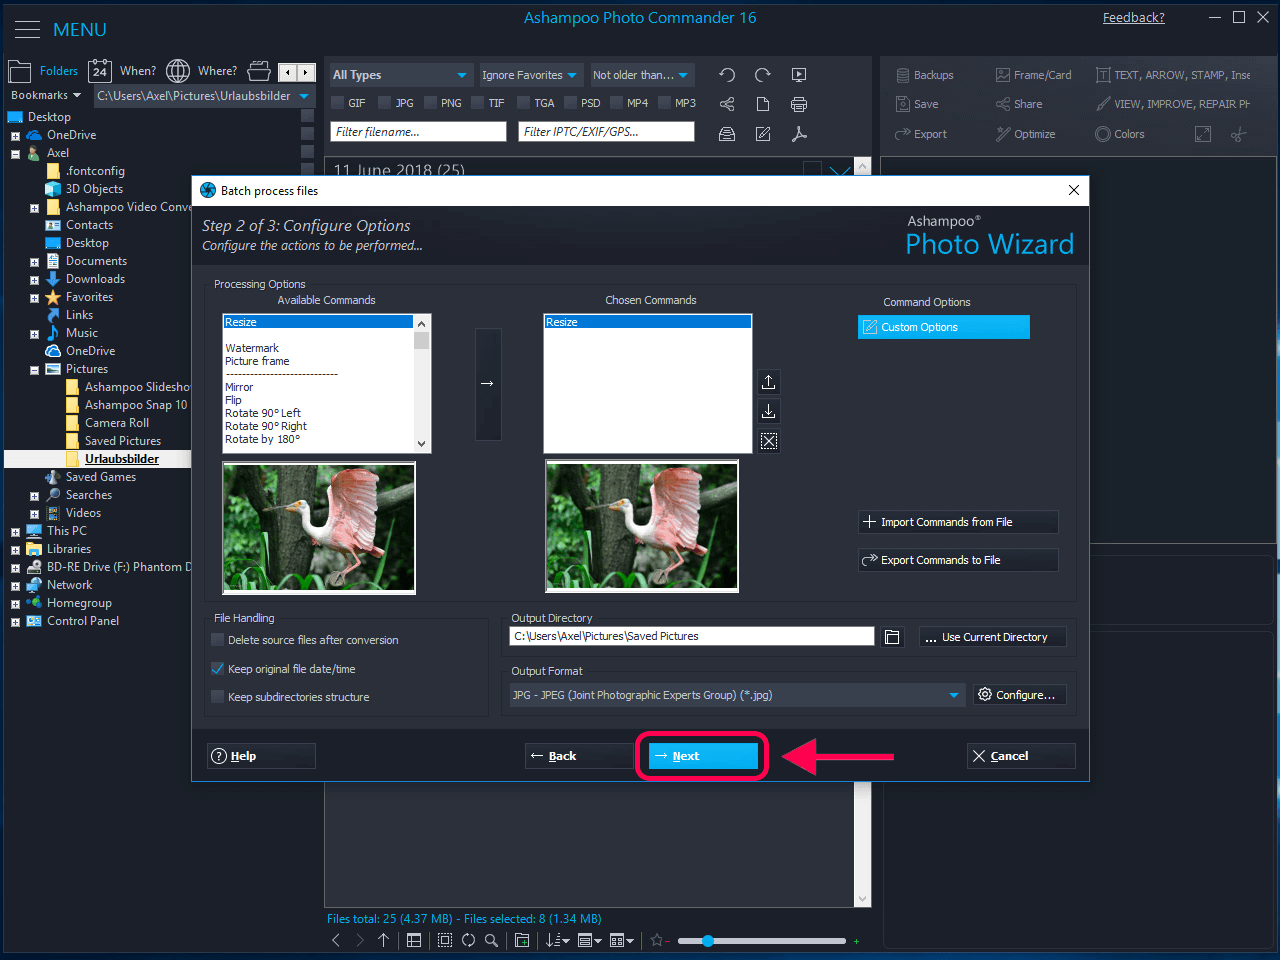The image size is (1280, 960).
Task: Open the Not older than dropdown
Action: click(x=641, y=75)
